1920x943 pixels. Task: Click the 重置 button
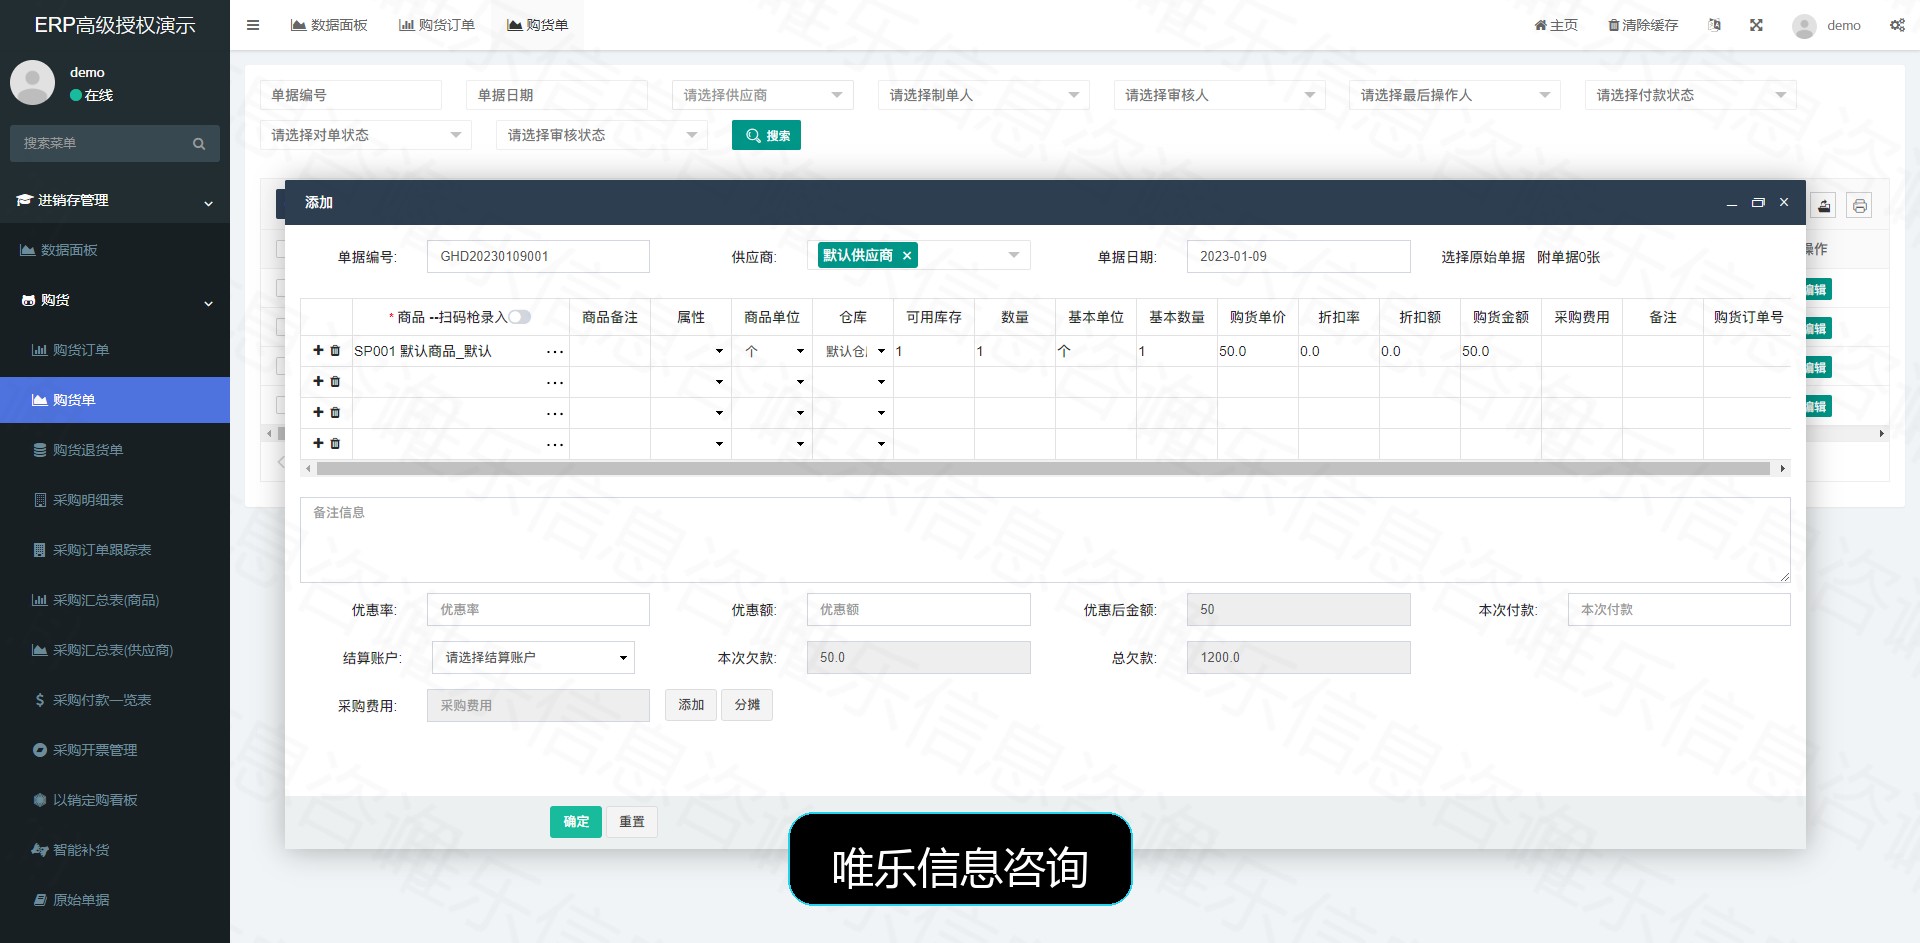632,822
